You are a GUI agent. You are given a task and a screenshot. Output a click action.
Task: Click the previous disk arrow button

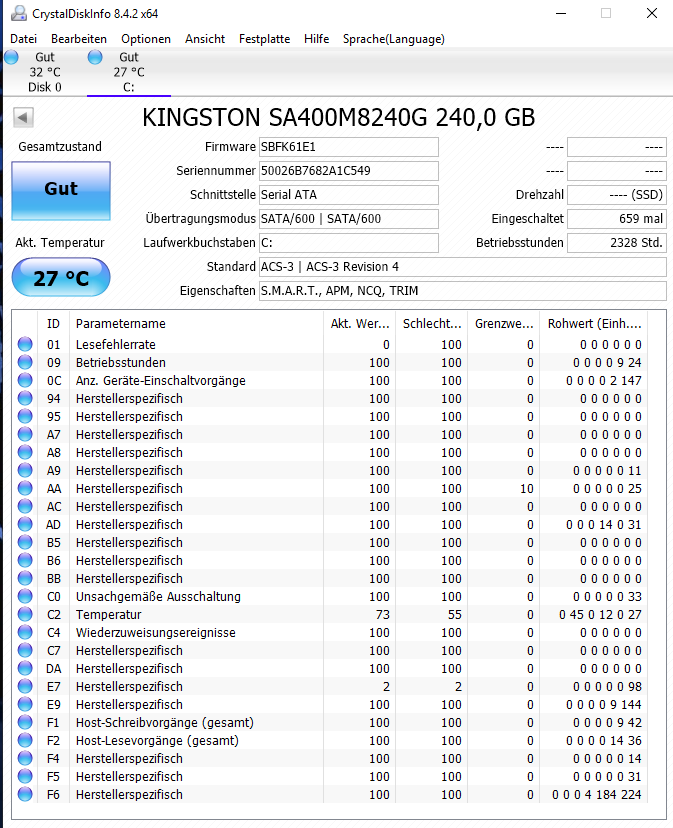coord(23,117)
